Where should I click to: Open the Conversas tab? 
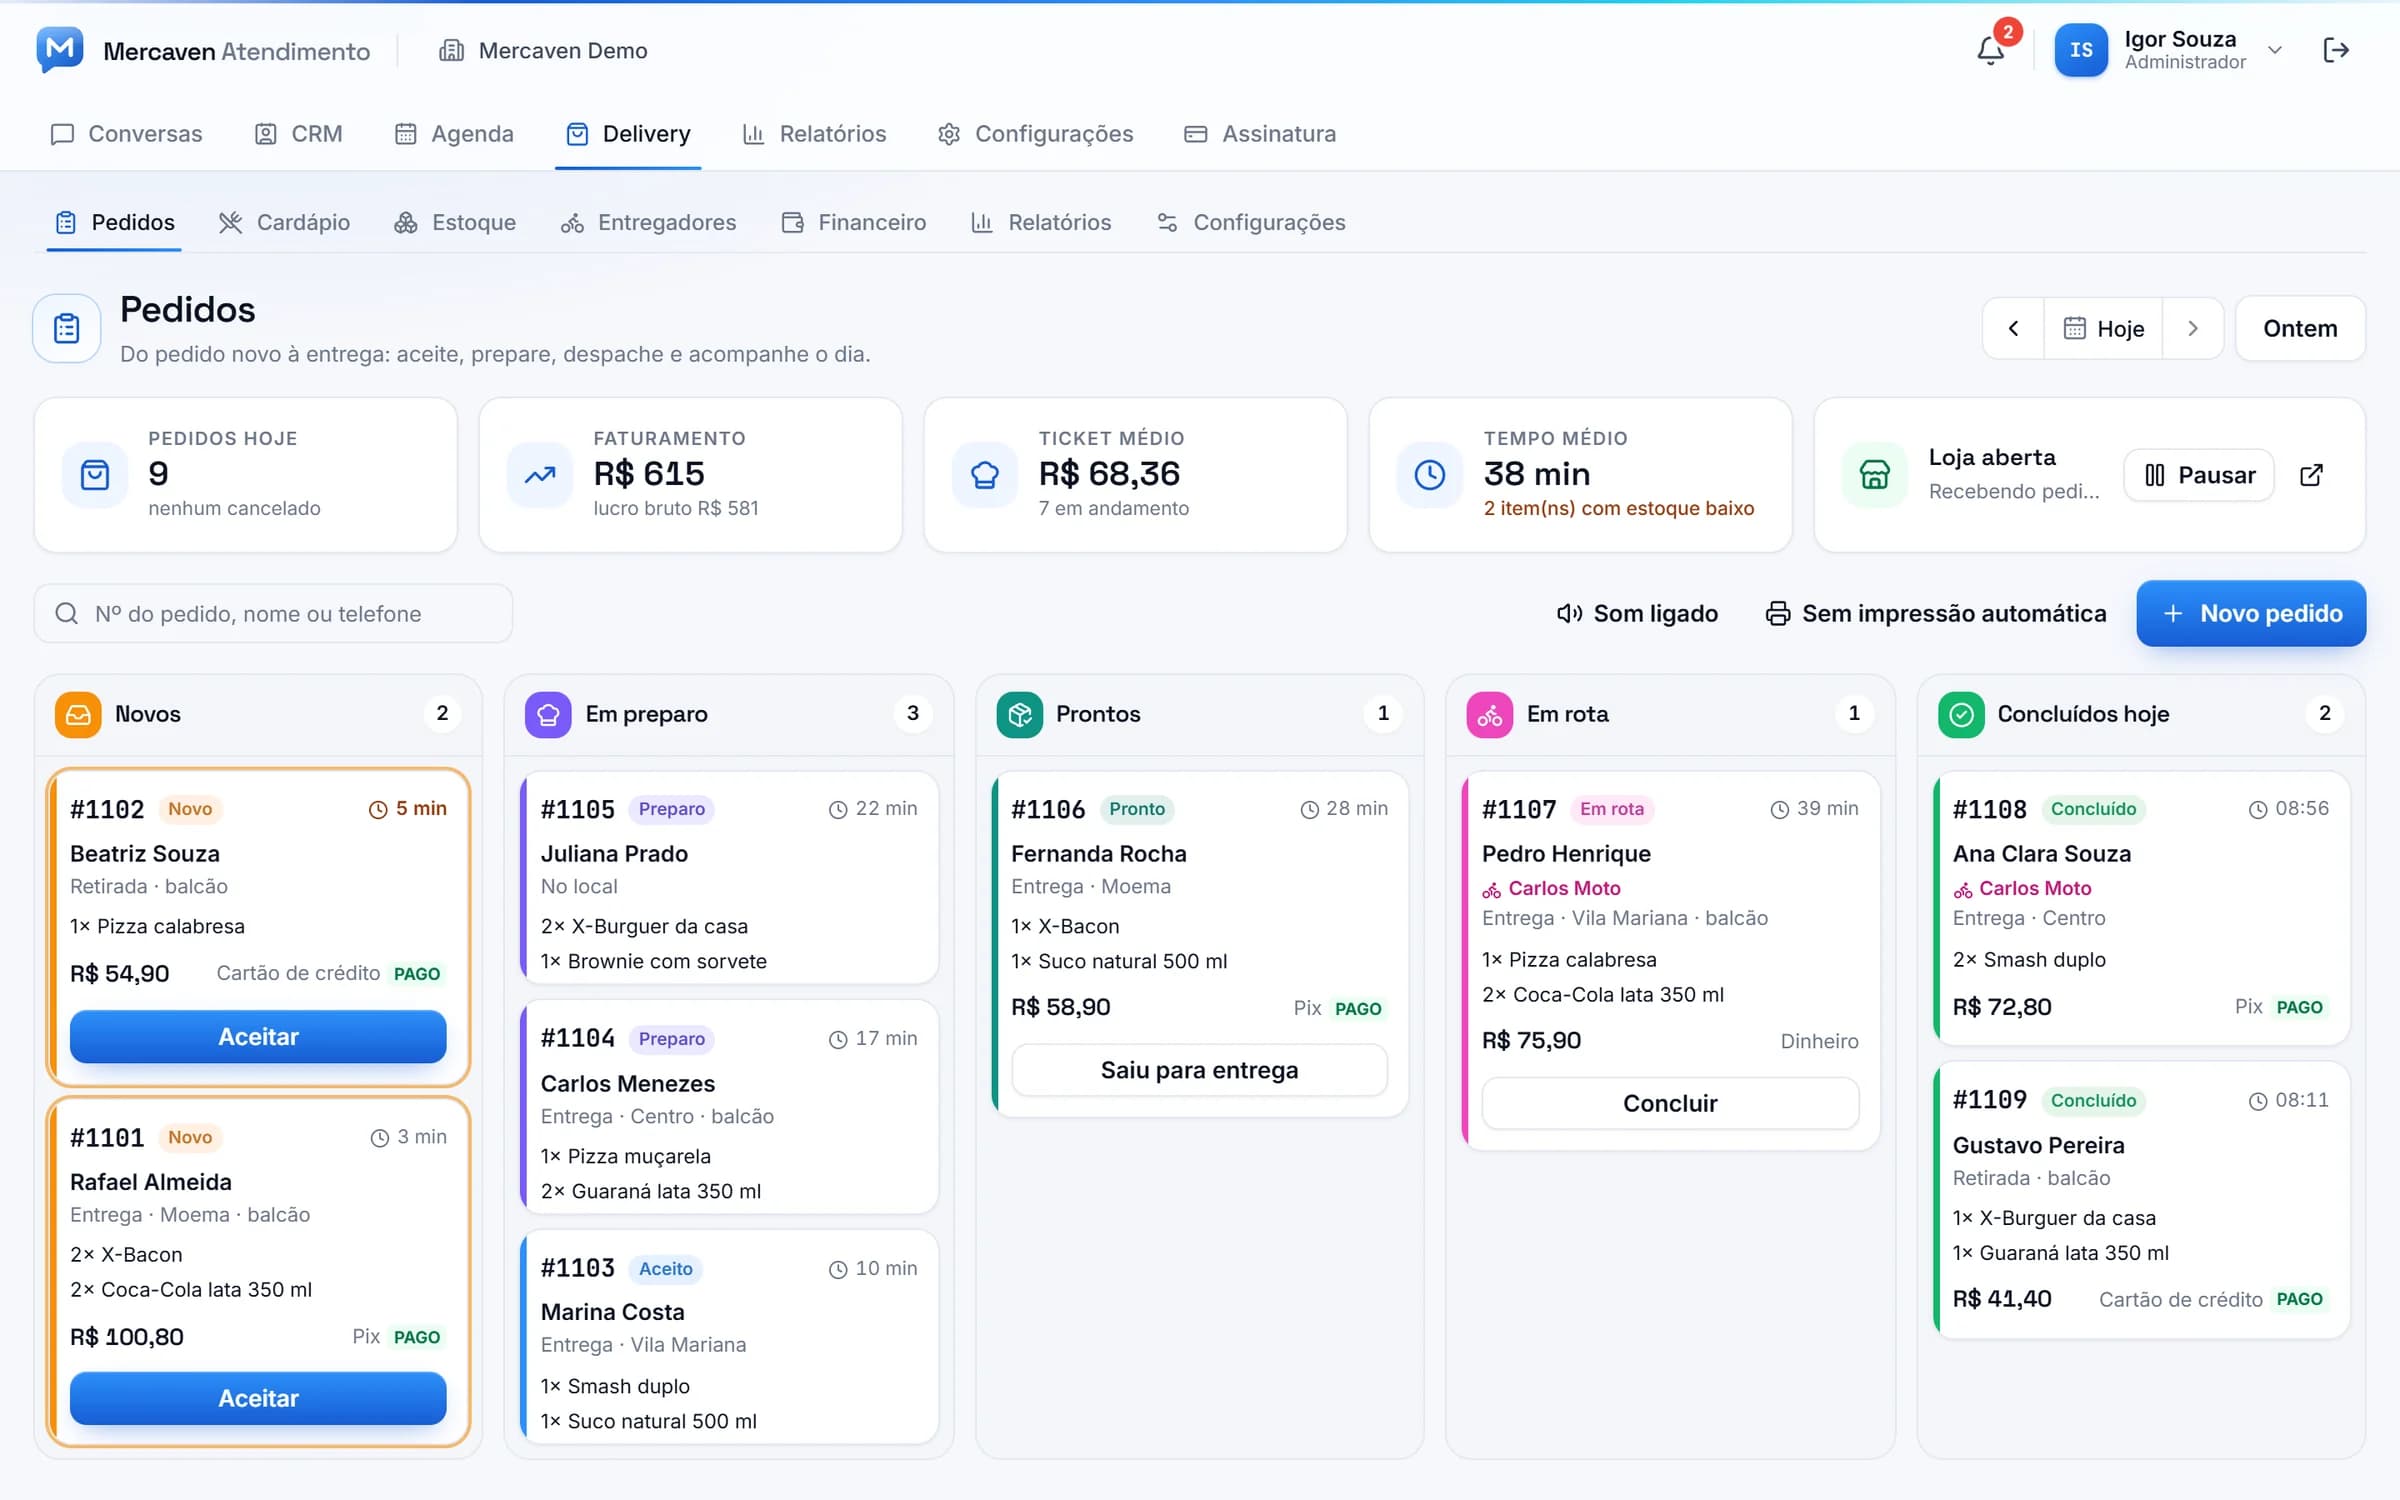(x=126, y=134)
